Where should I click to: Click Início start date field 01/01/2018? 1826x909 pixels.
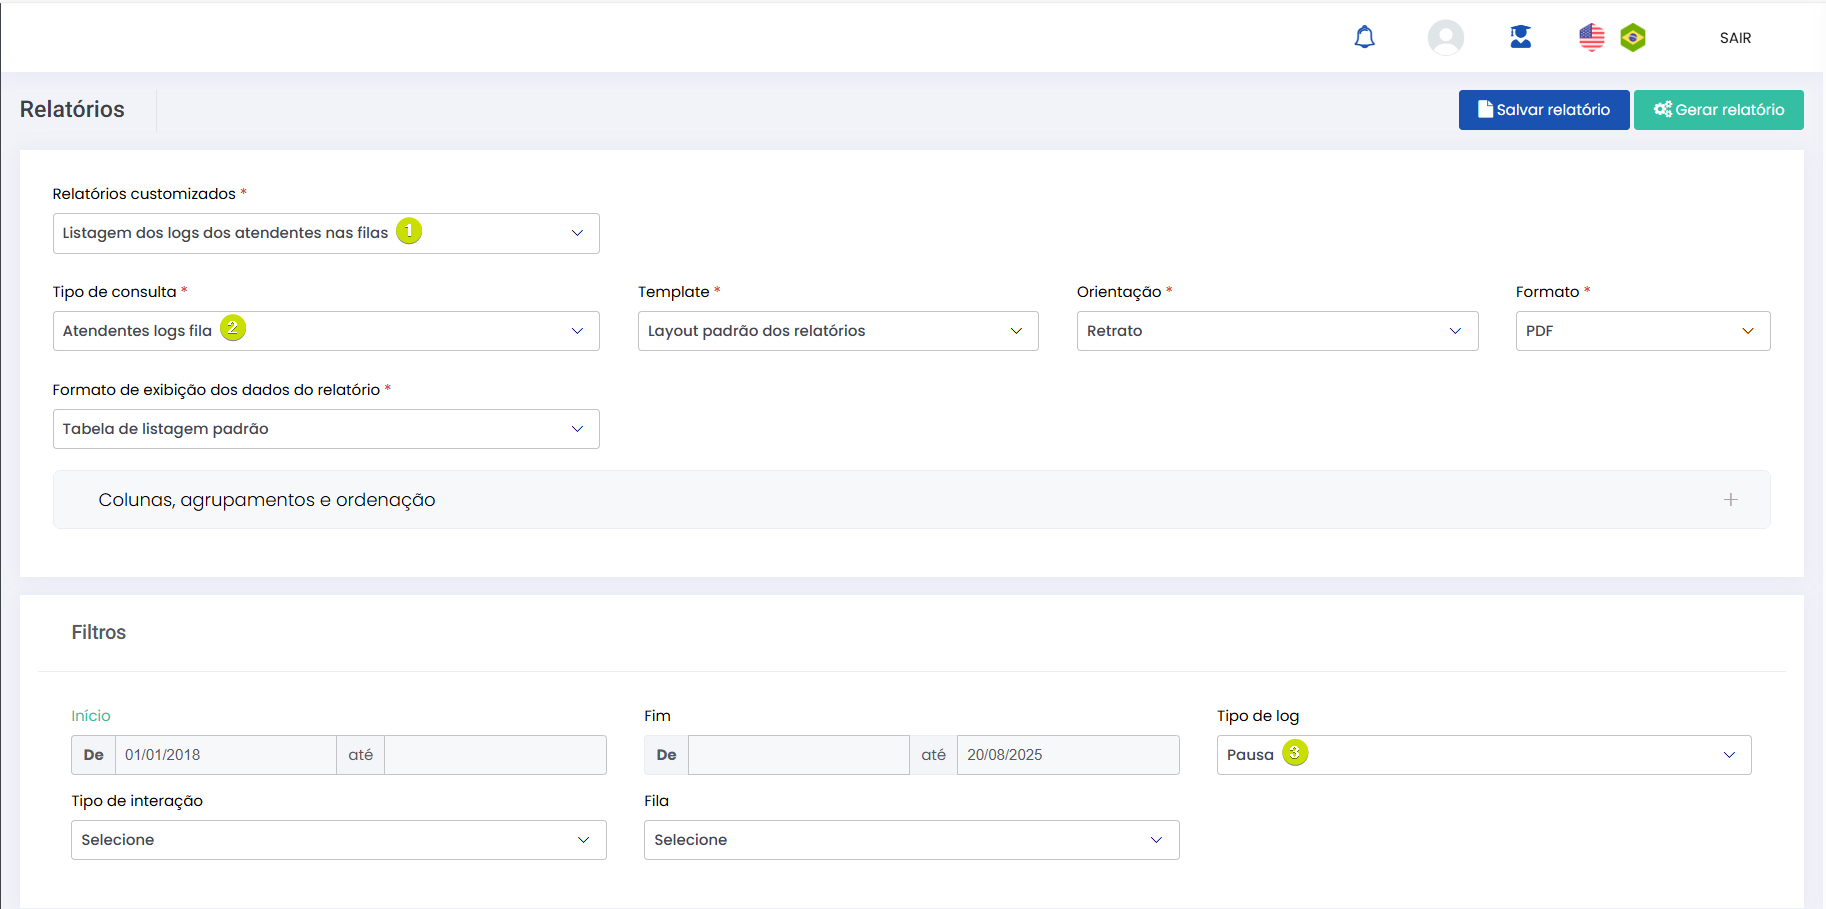[225, 755]
